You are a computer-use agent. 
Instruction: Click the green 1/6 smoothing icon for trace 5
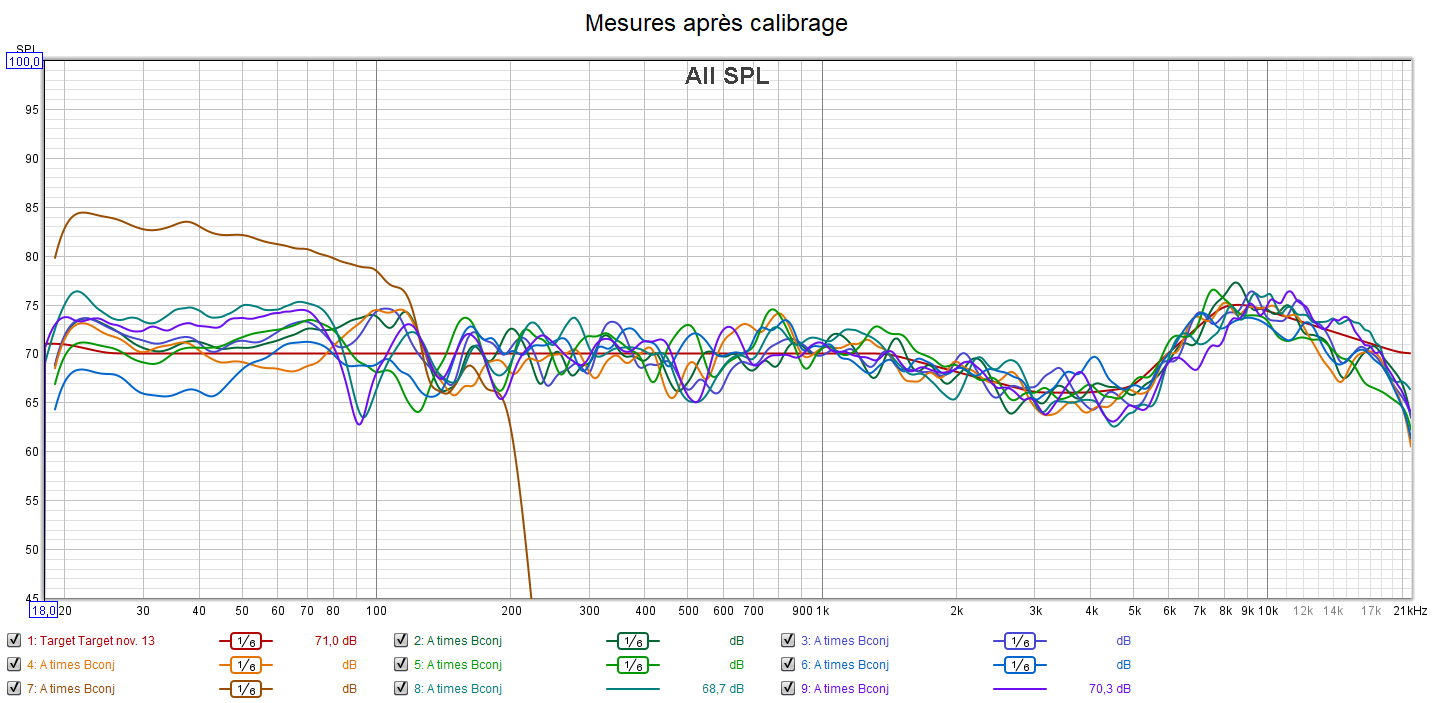(x=632, y=665)
